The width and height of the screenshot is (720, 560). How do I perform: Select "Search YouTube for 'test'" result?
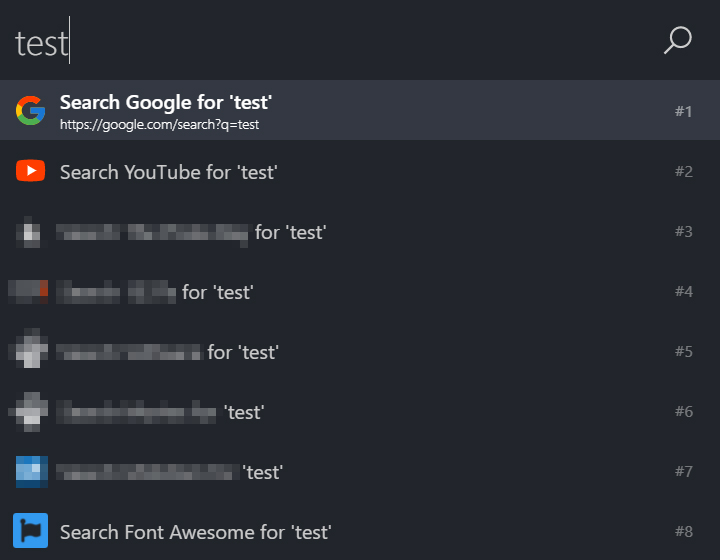360,171
